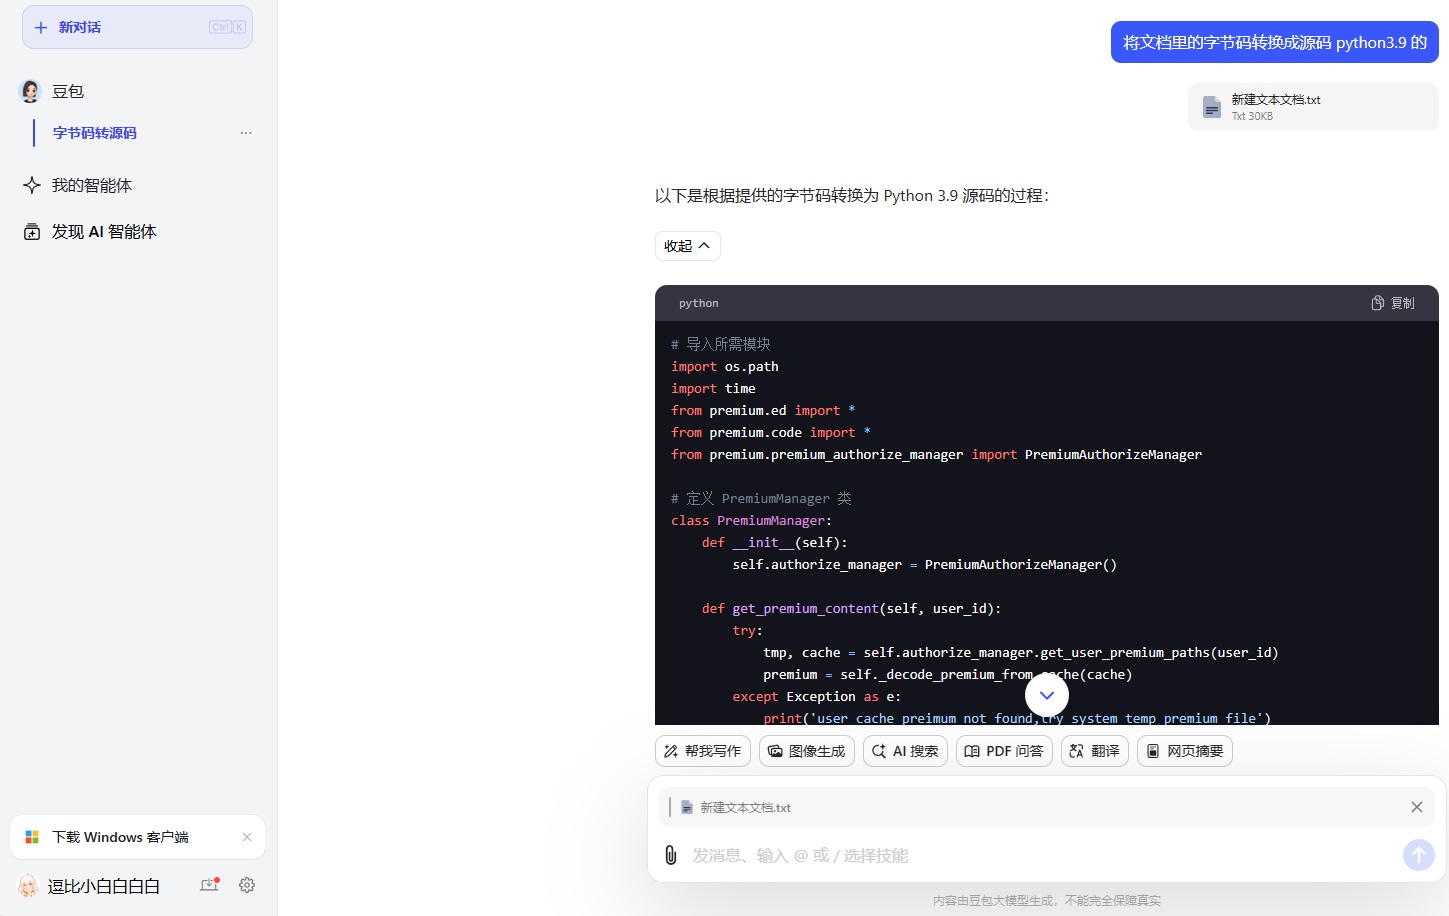Click code line 'class PremiumManager:'

(751, 521)
